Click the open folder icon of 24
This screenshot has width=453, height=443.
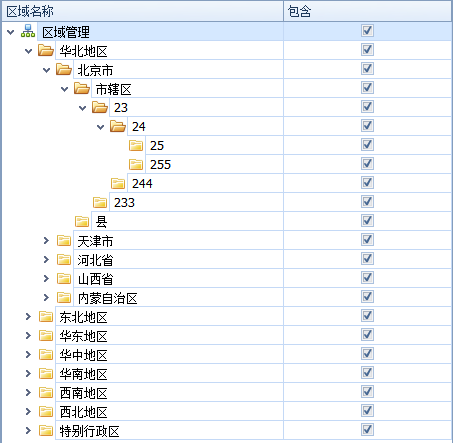[118, 126]
